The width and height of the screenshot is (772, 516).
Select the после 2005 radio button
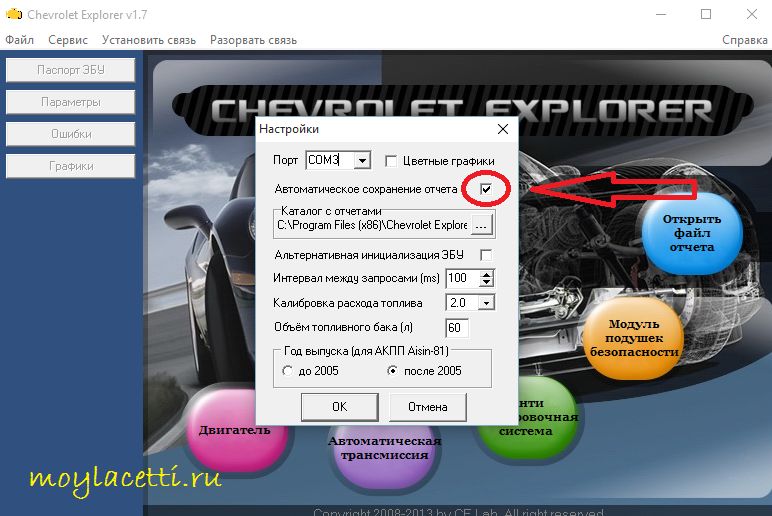(392, 371)
